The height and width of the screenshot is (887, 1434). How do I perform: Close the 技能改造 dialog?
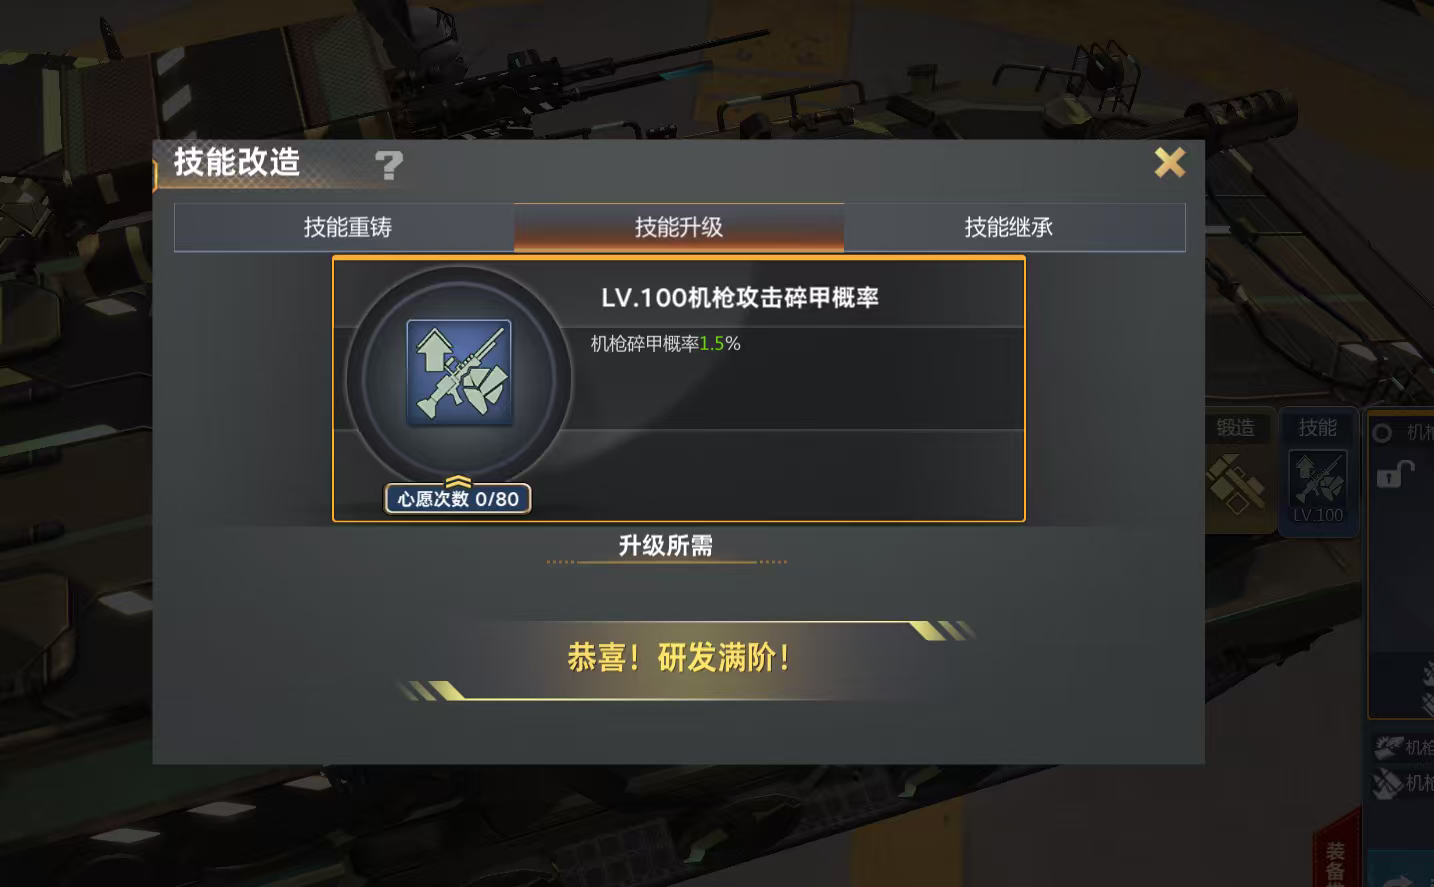[x=1169, y=162]
